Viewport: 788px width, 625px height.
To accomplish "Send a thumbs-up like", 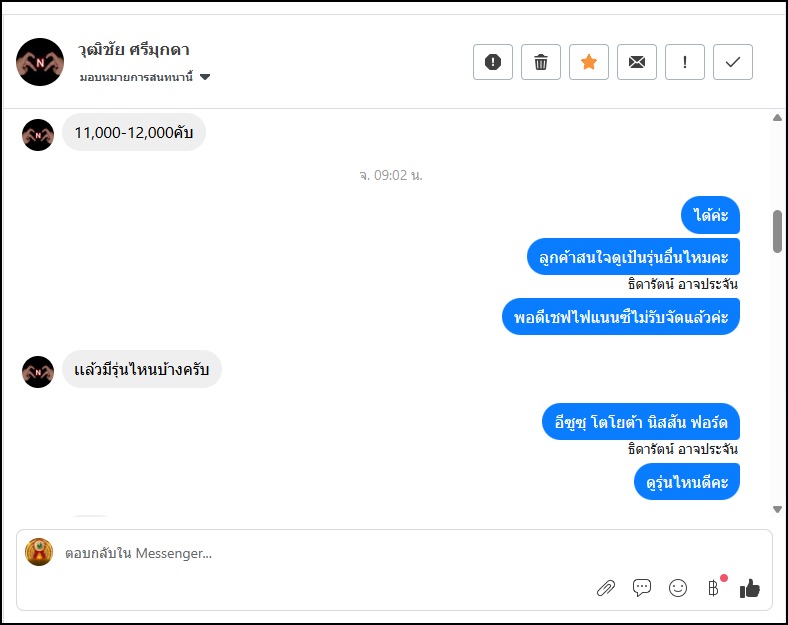I will [750, 588].
